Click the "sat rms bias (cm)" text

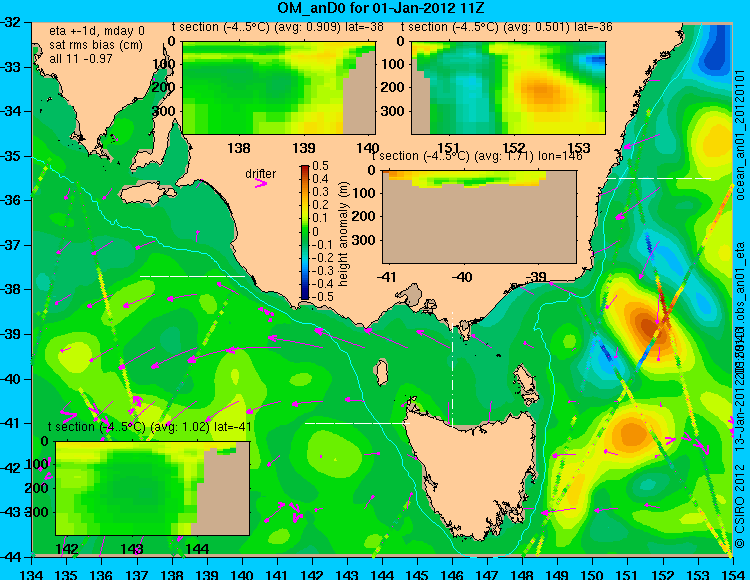click(x=96, y=45)
